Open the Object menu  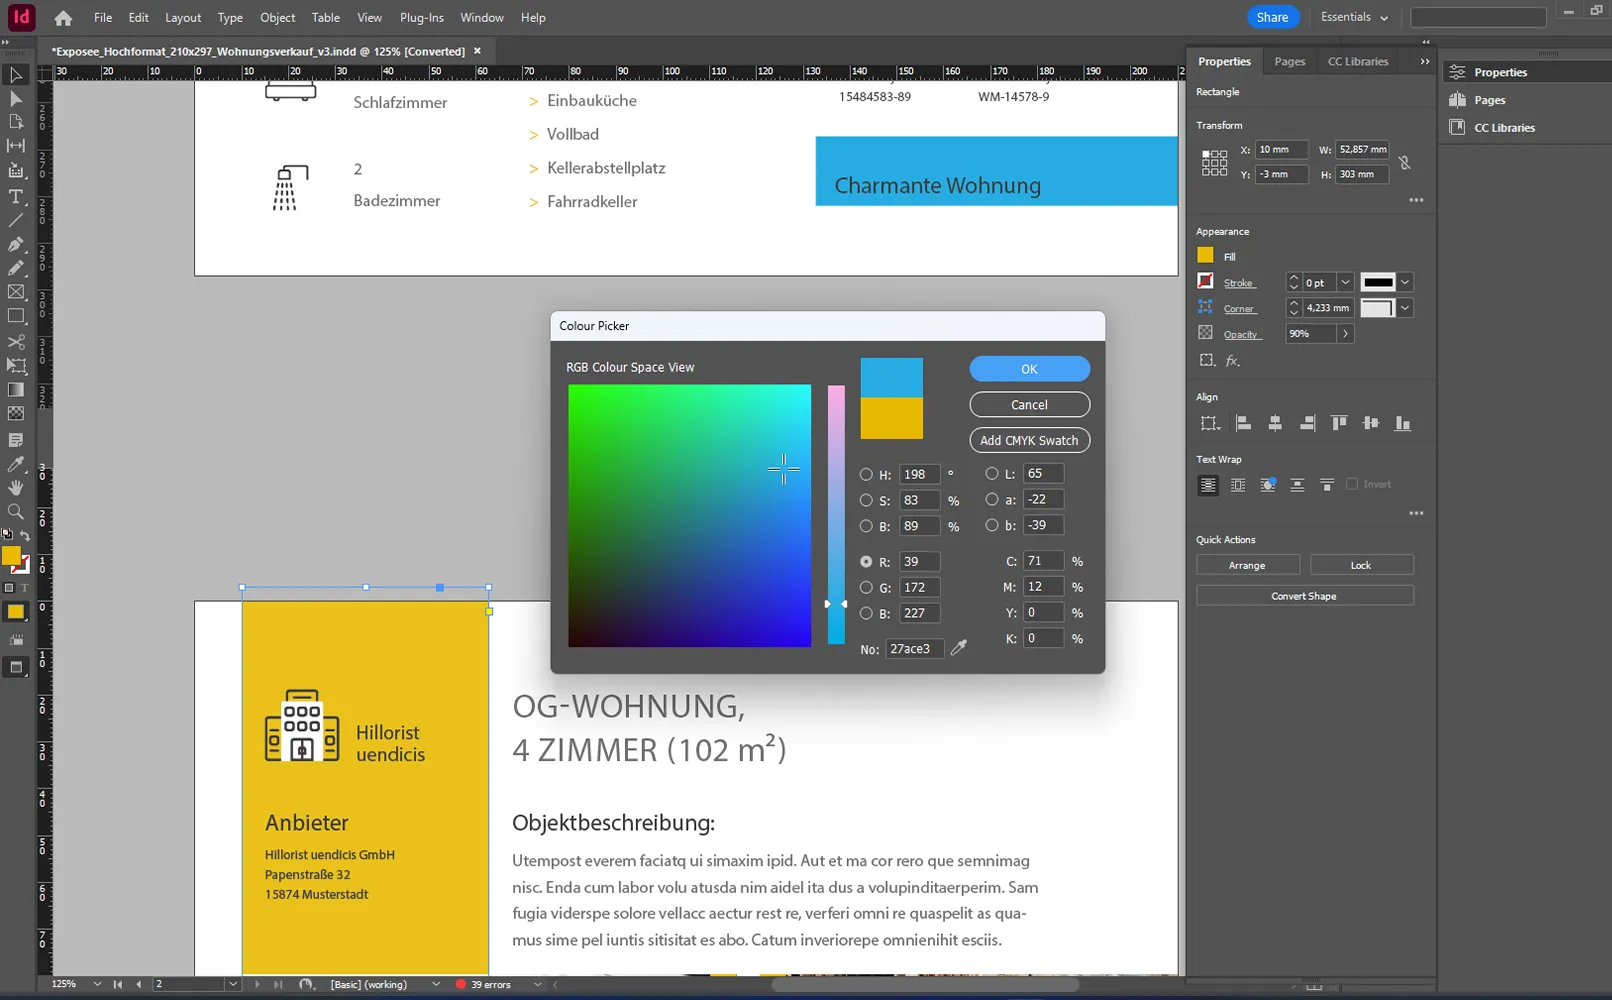pyautogui.click(x=277, y=18)
